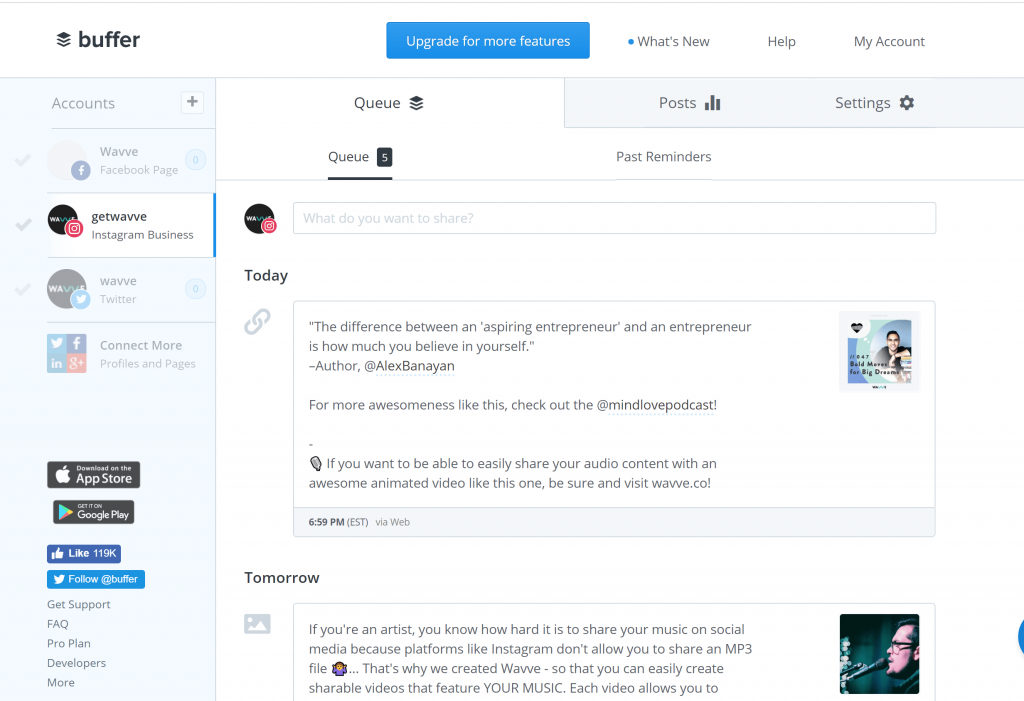Toggle the checkmark next to getwavve Instagram Business
1024x701 pixels.
[x=22, y=224]
